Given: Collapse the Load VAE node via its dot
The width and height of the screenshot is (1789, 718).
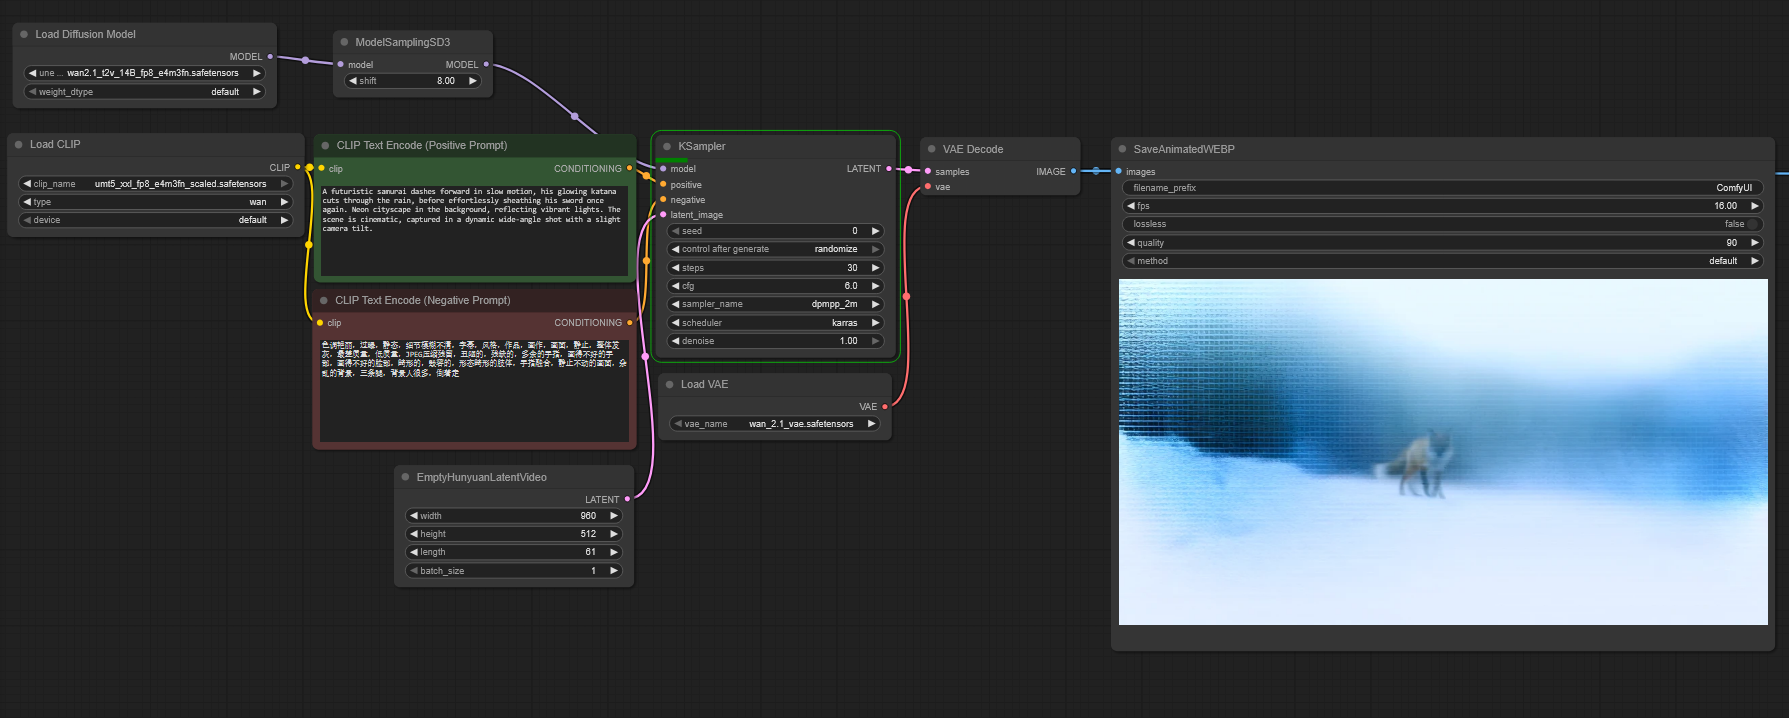Looking at the screenshot, I should [670, 384].
